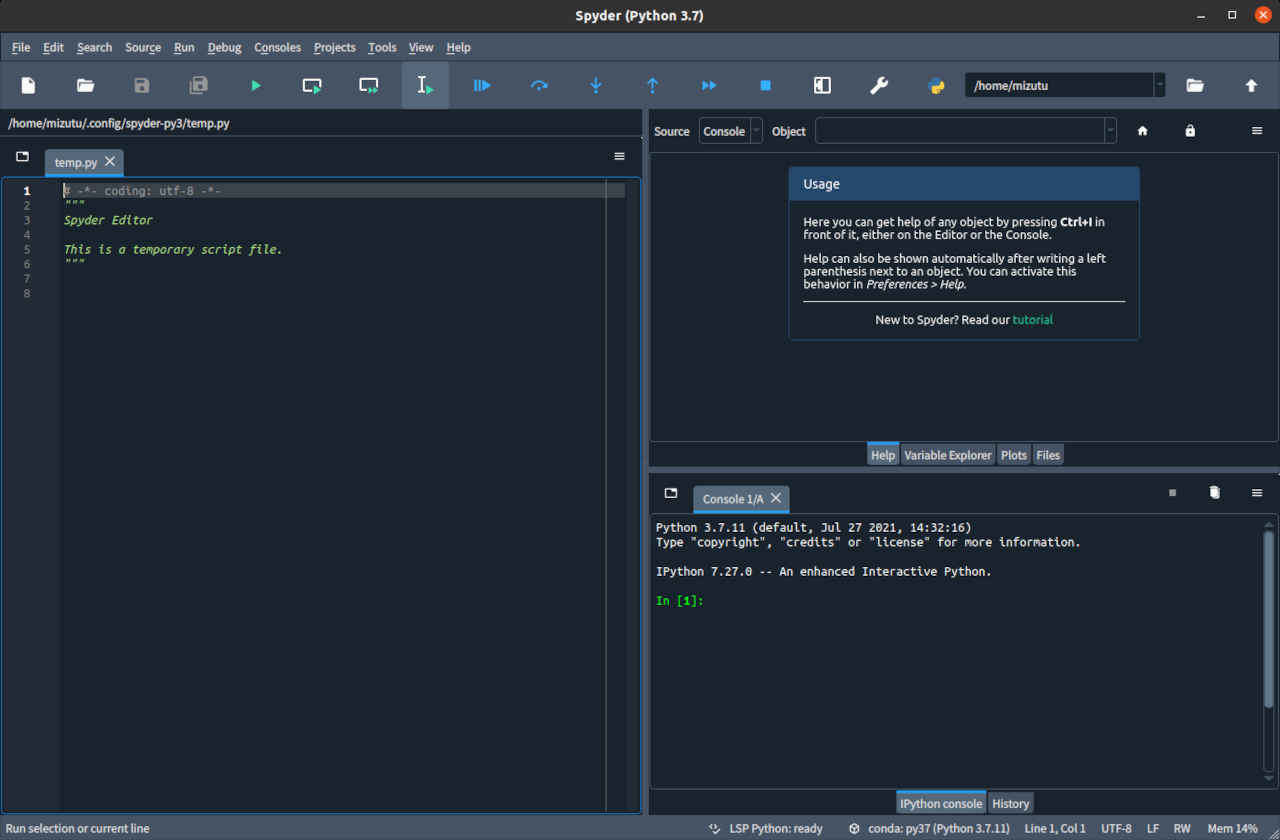
Task: Click the IPython console vertical scrollbar
Action: click(1269, 620)
